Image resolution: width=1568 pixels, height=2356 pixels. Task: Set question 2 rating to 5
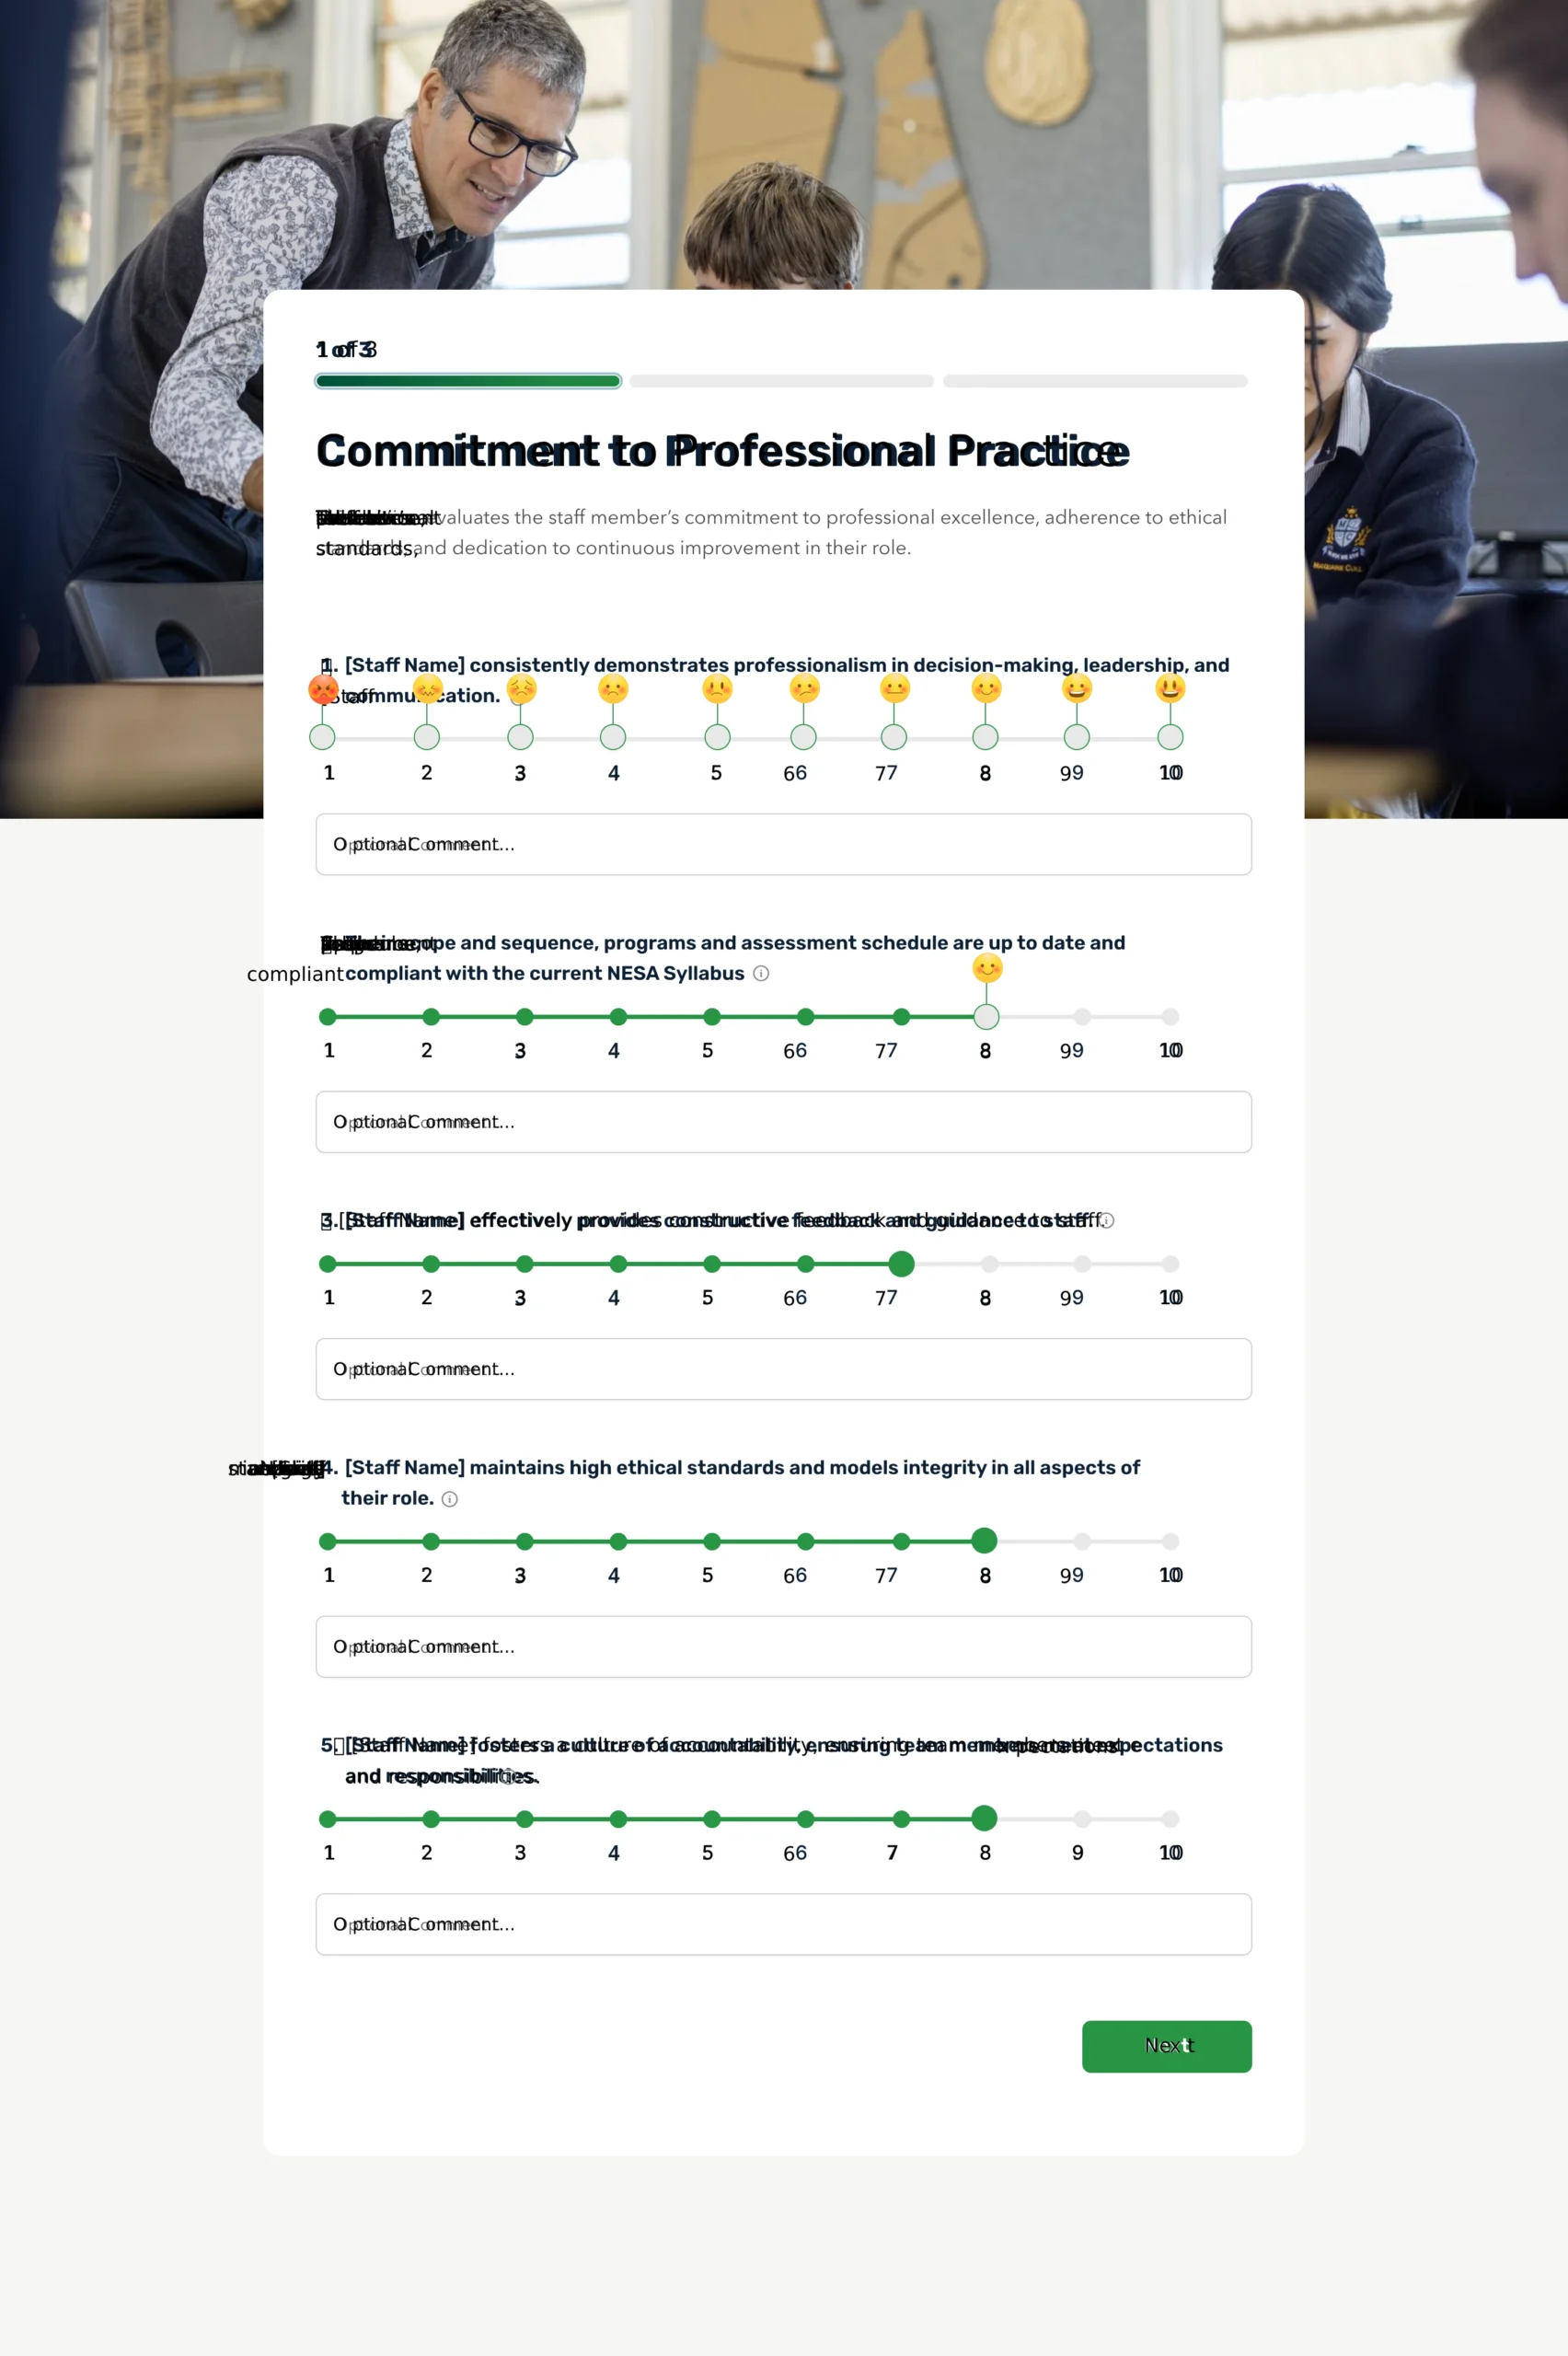(712, 1017)
